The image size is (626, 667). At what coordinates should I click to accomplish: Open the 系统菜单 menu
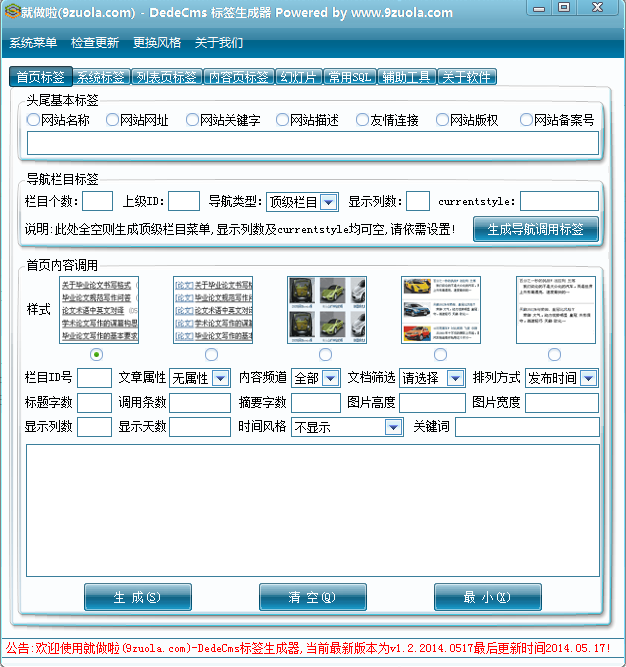click(33, 43)
